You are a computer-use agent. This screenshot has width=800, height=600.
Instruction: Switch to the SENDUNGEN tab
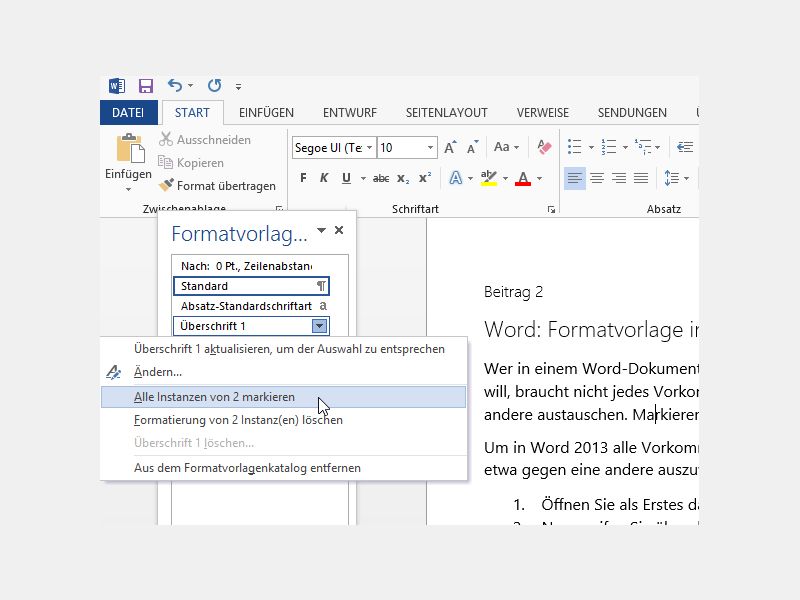pyautogui.click(x=632, y=113)
